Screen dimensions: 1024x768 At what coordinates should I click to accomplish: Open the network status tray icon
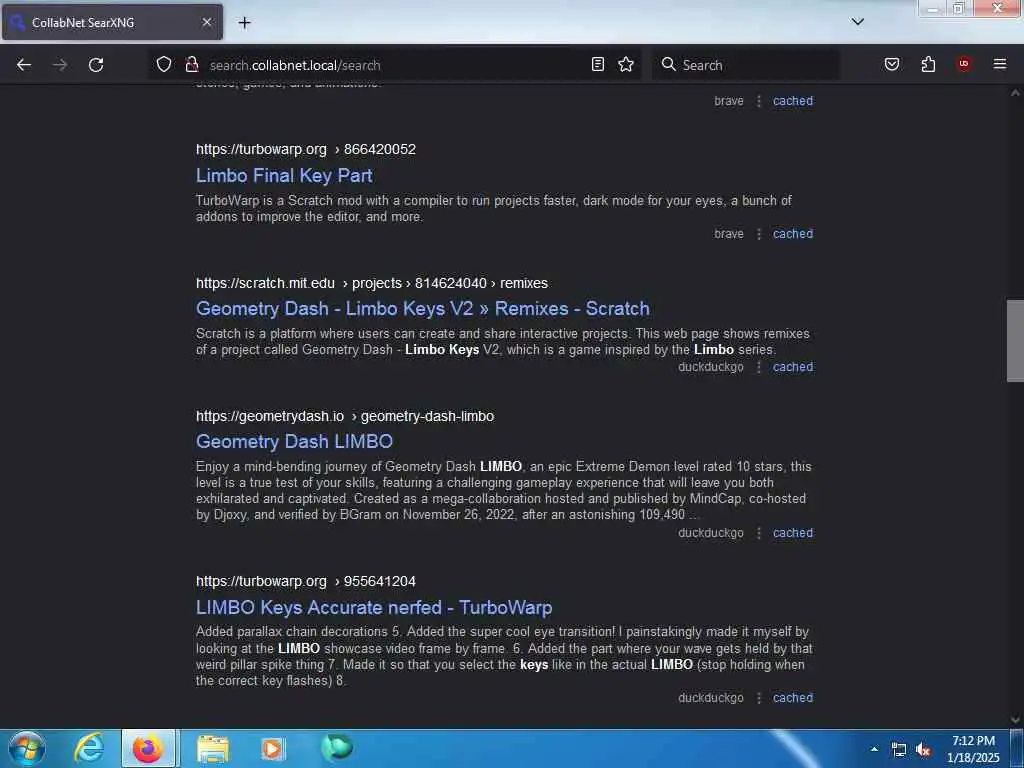899,750
